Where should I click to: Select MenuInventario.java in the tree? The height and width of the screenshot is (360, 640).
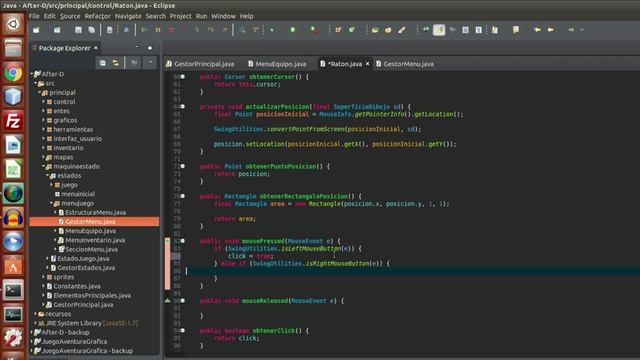[x=95, y=240]
